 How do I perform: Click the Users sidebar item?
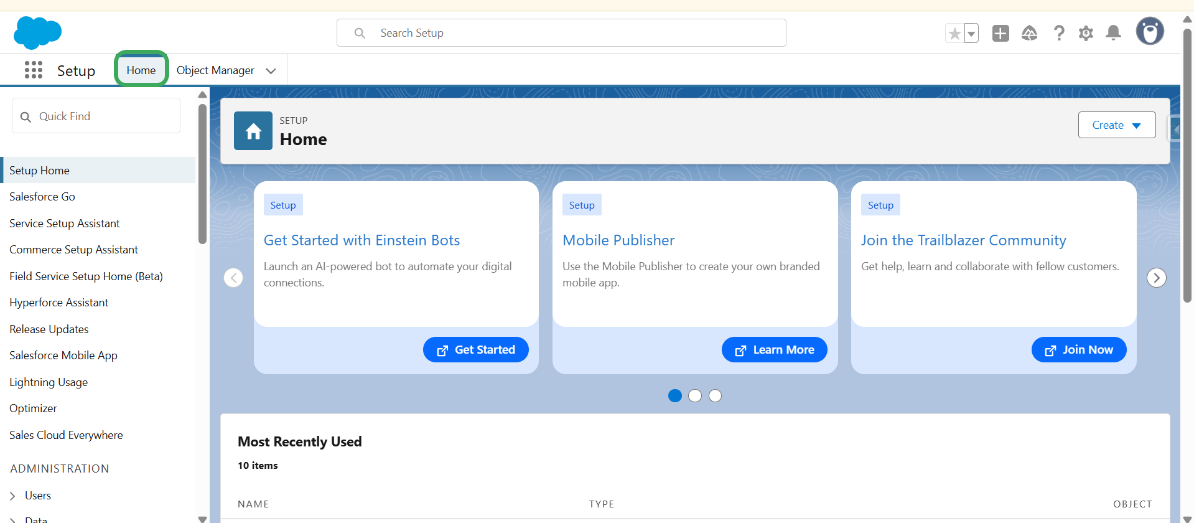pyautogui.click(x=38, y=496)
